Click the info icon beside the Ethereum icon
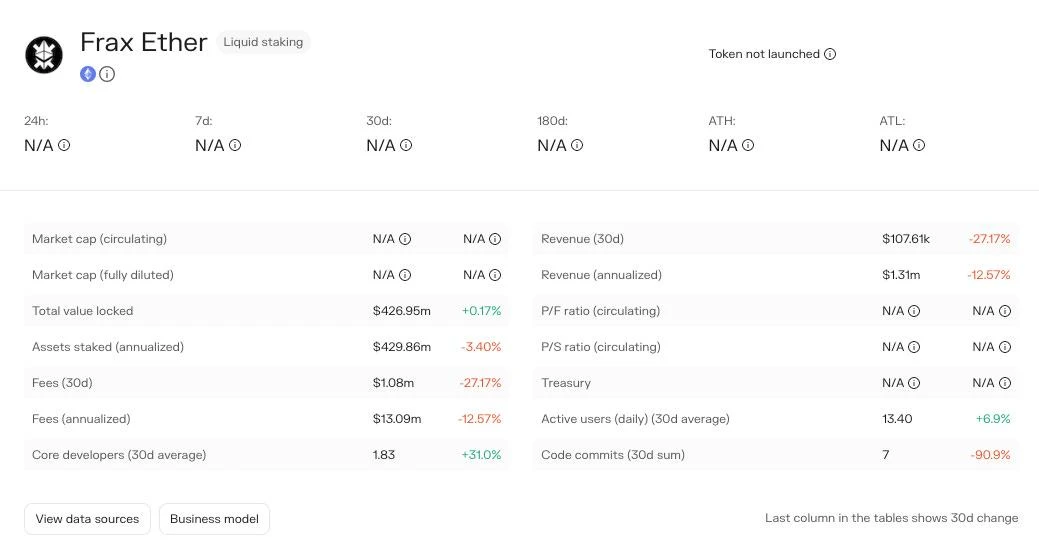The width and height of the screenshot is (1039, 553). point(107,74)
